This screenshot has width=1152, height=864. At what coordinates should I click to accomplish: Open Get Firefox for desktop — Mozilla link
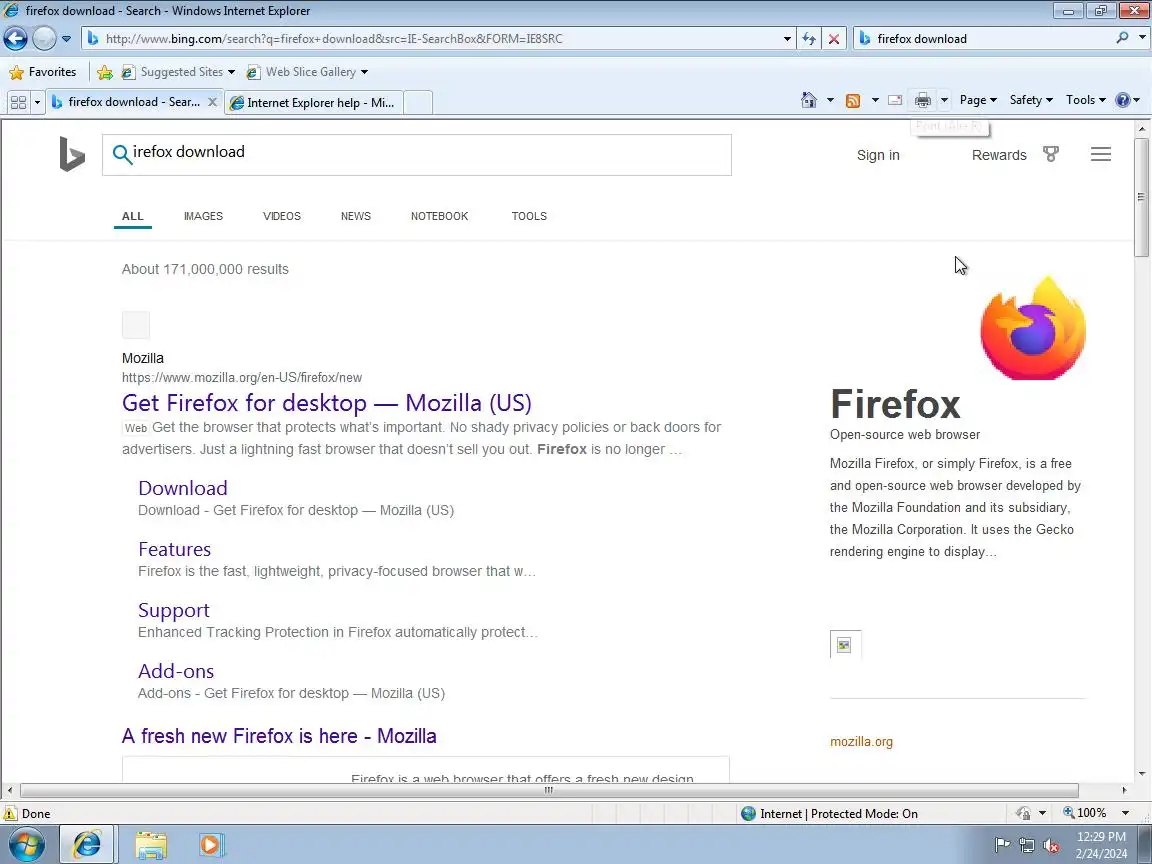pos(326,403)
